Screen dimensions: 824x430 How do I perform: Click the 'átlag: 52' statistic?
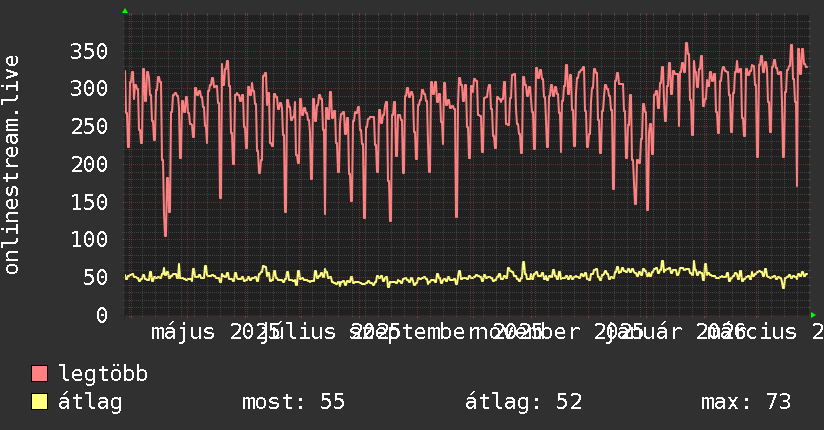[523, 402]
